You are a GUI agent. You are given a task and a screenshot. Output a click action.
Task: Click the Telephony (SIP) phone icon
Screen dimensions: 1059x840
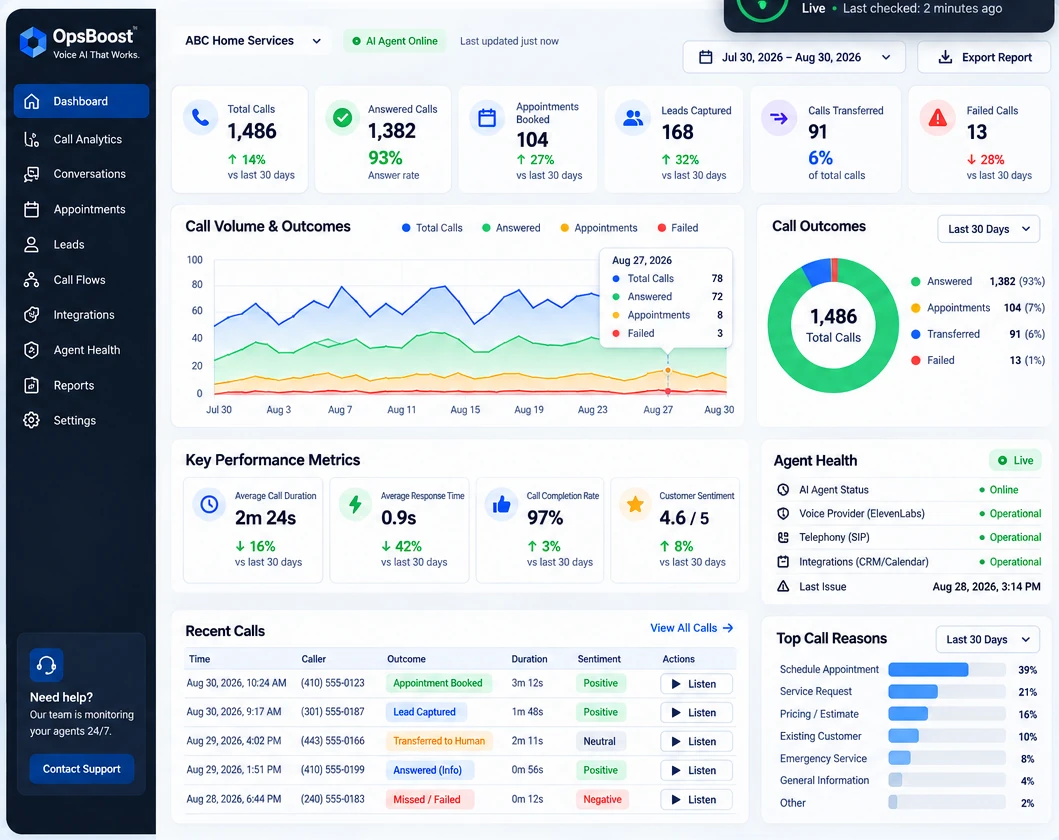click(783, 537)
